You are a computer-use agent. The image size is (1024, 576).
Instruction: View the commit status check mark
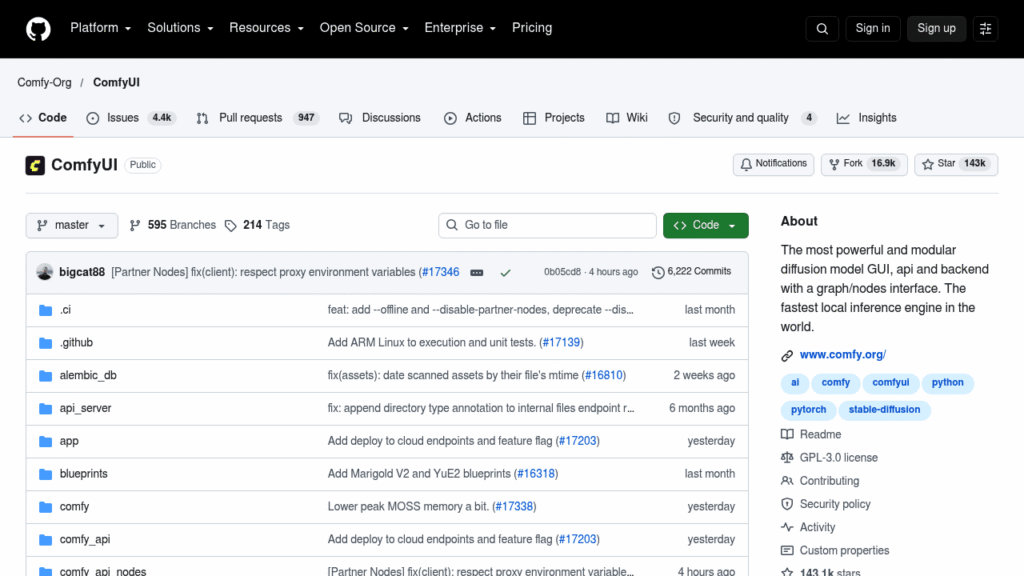pyautogui.click(x=505, y=272)
